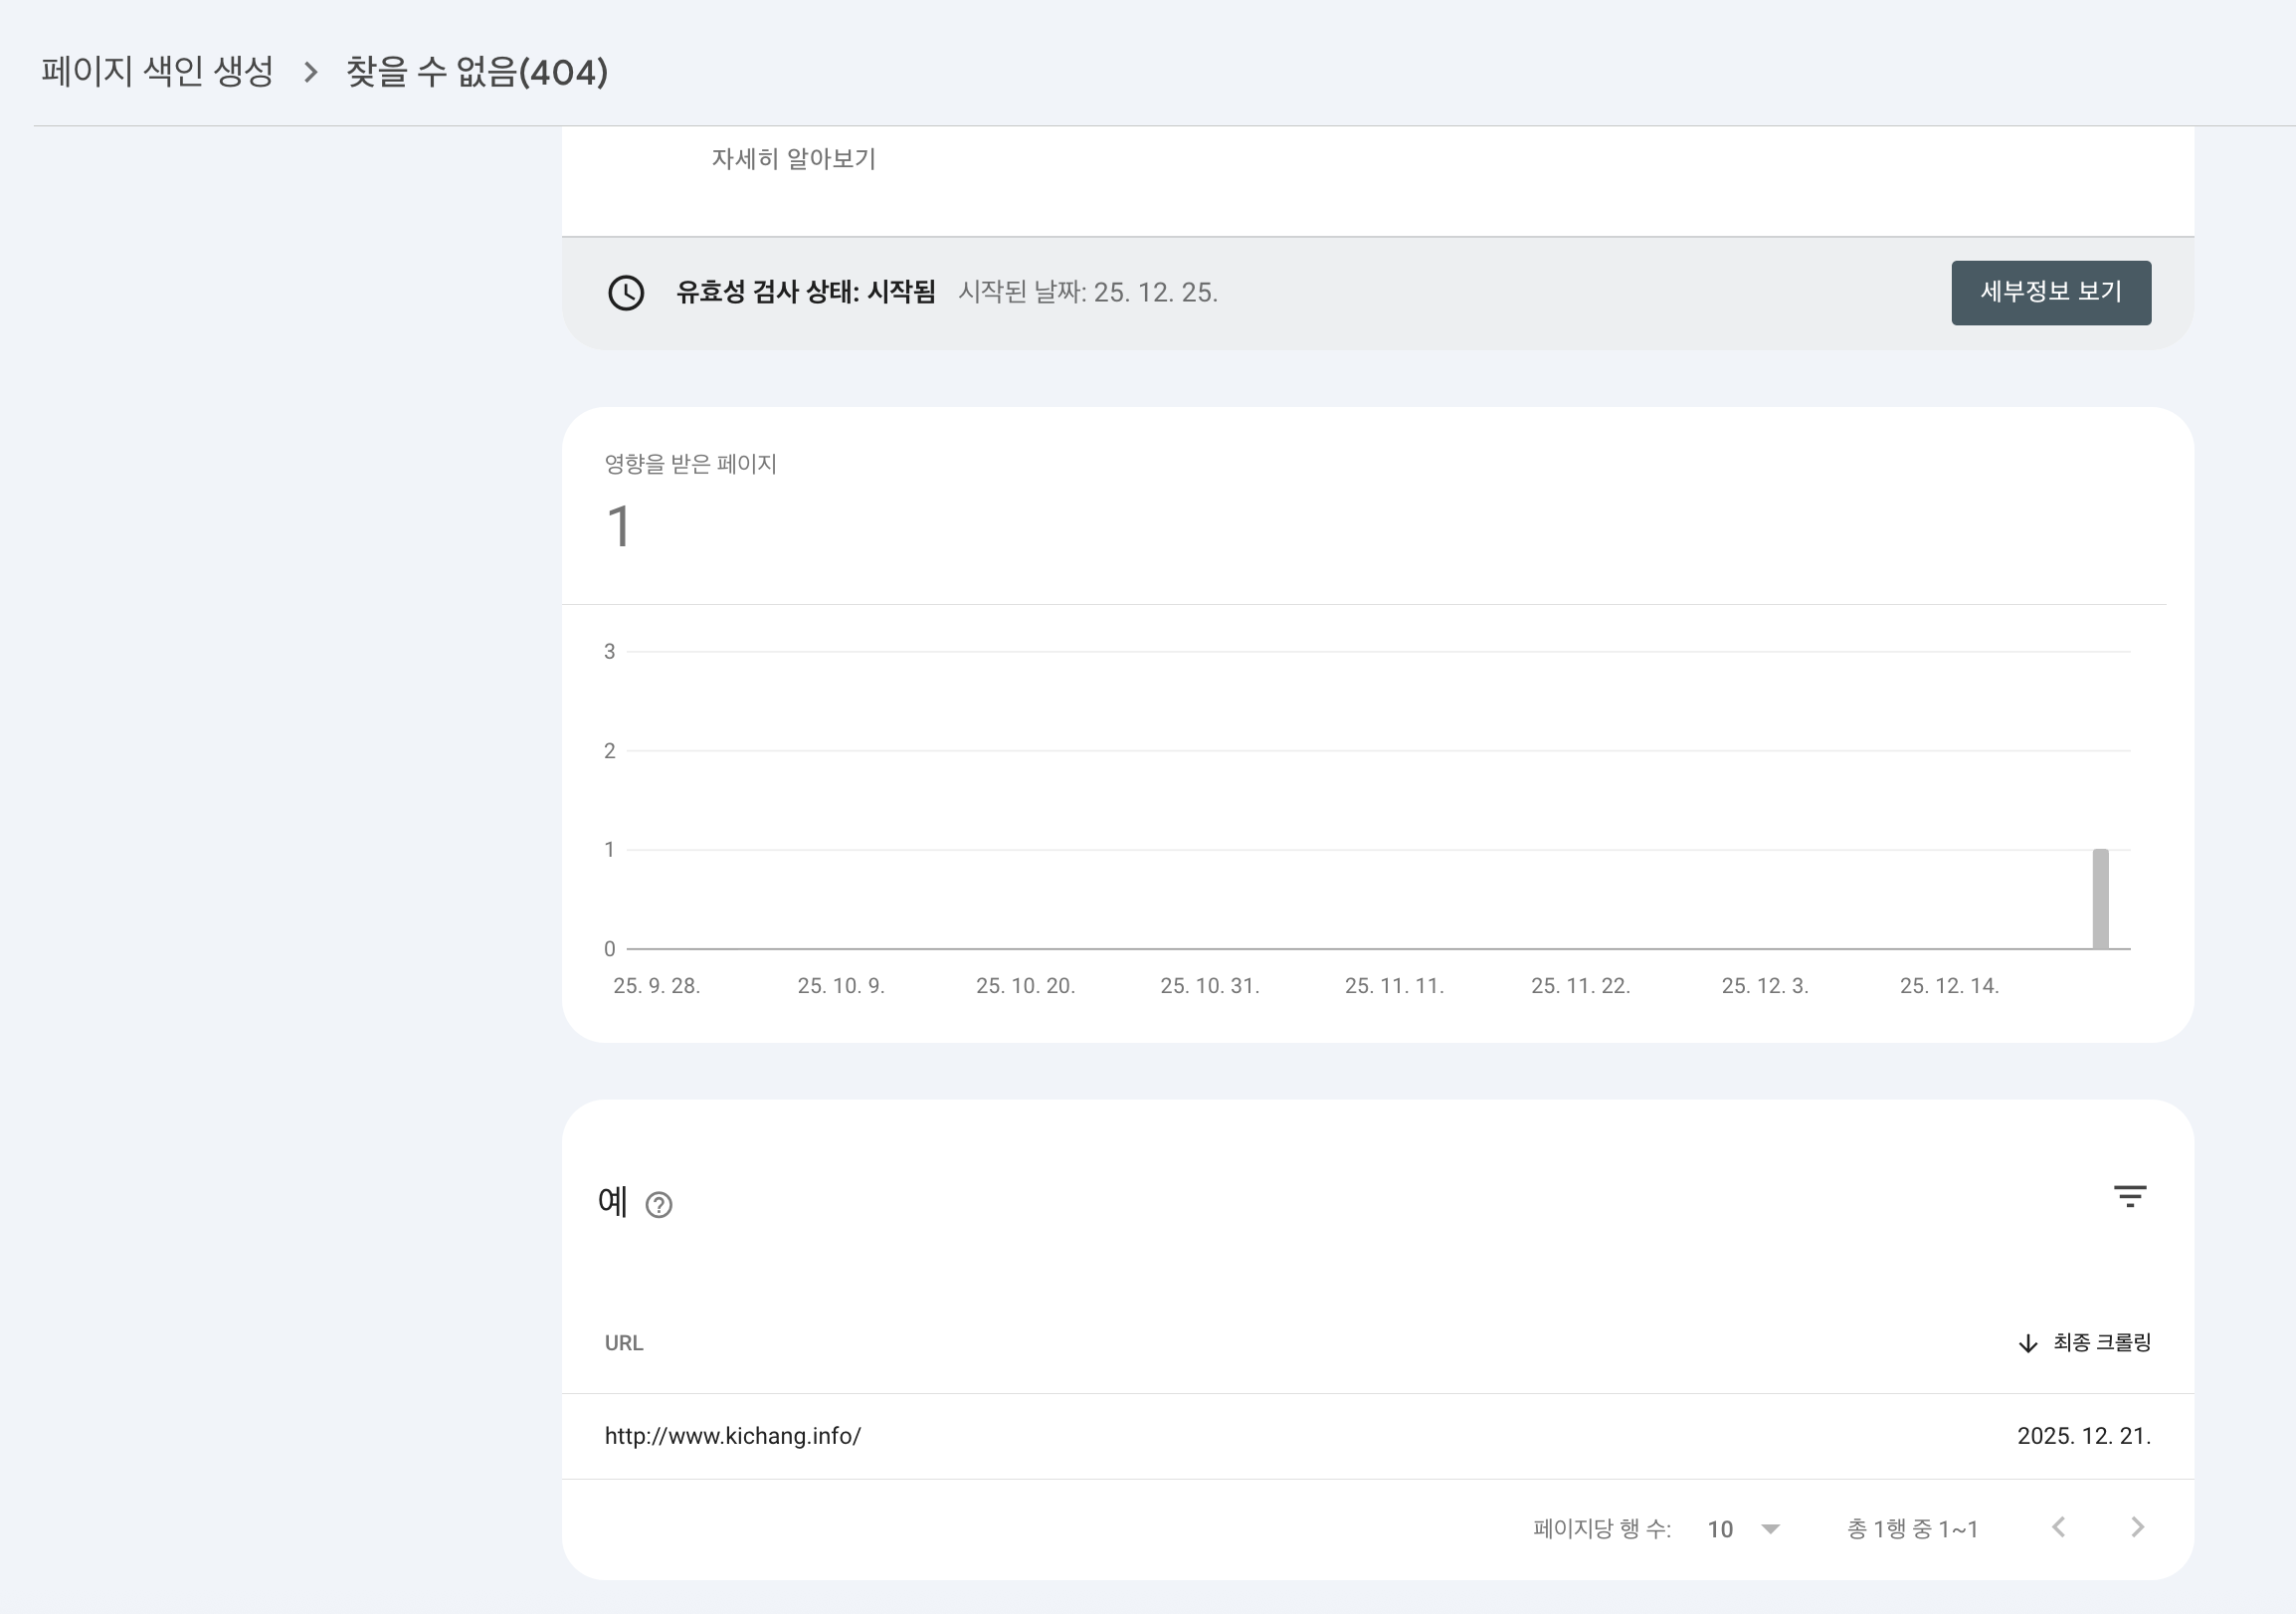Navigate to 페이지 색인 생성 breadcrumb
The width and height of the screenshot is (2296, 1614).
pyautogui.click(x=156, y=72)
